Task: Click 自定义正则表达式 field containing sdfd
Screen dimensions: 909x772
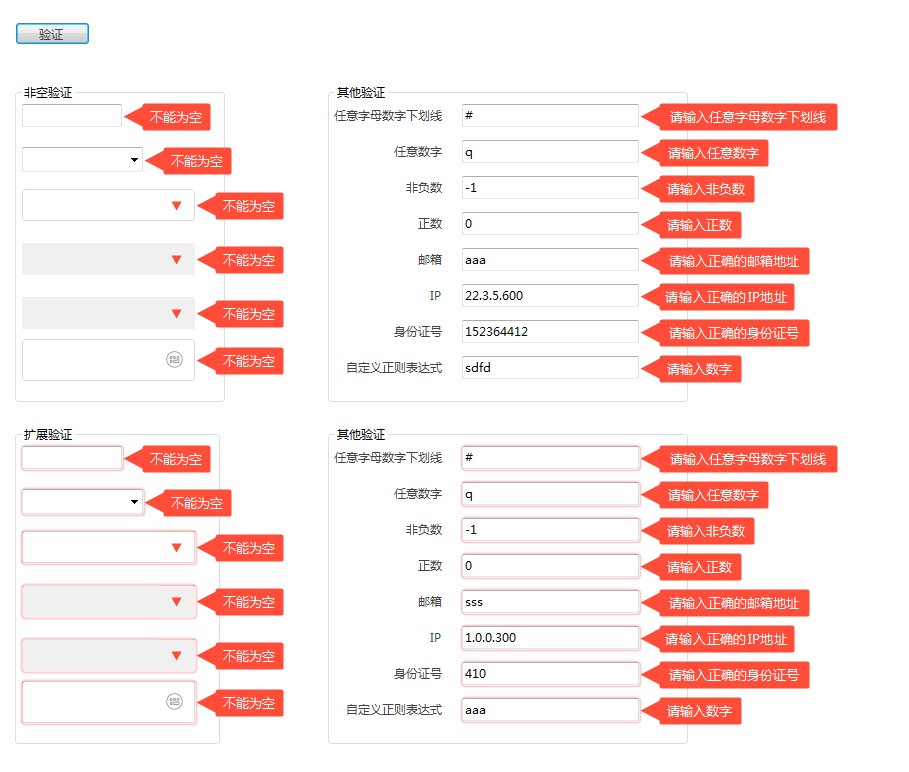Action: (x=550, y=367)
